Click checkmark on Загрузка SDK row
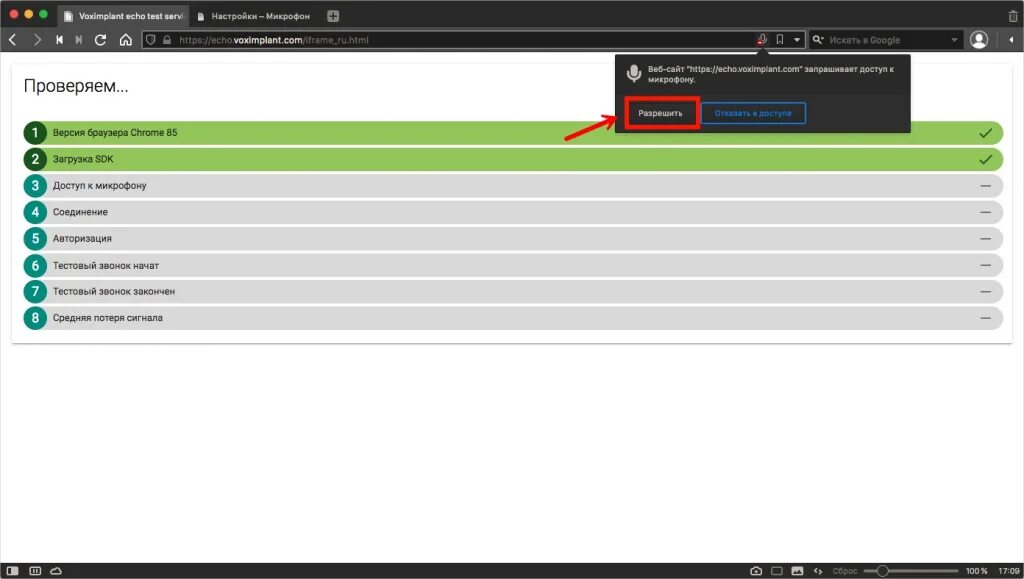Image resolution: width=1024 pixels, height=579 pixels. 985,159
